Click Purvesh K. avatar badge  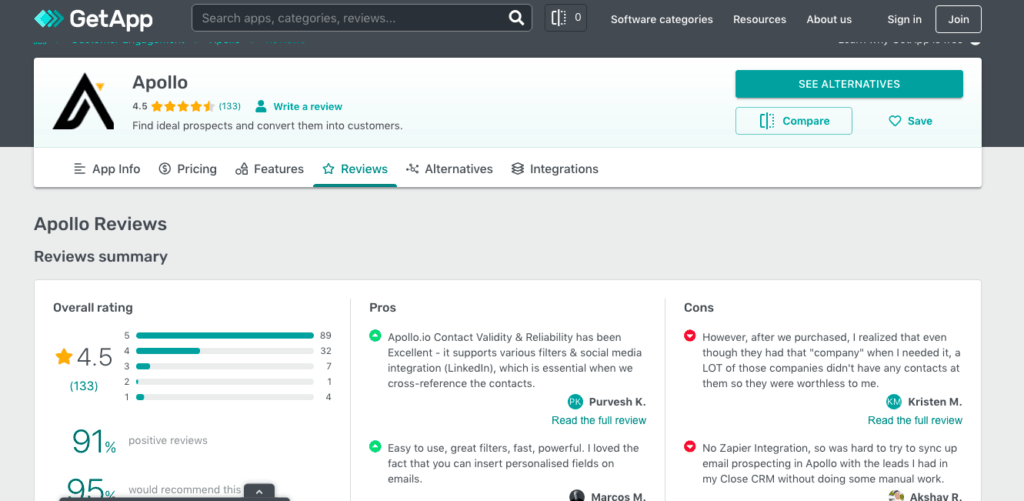(x=575, y=402)
